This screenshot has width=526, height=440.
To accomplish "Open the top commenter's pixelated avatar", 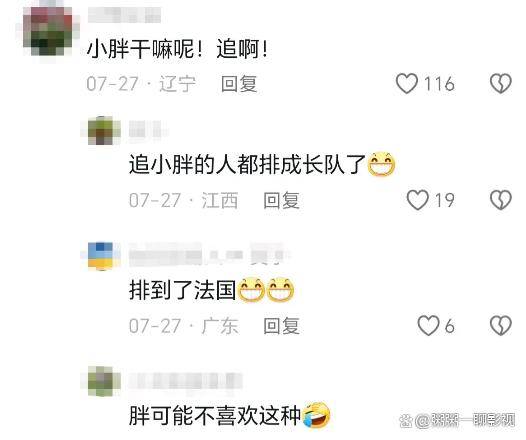I will pos(48,31).
